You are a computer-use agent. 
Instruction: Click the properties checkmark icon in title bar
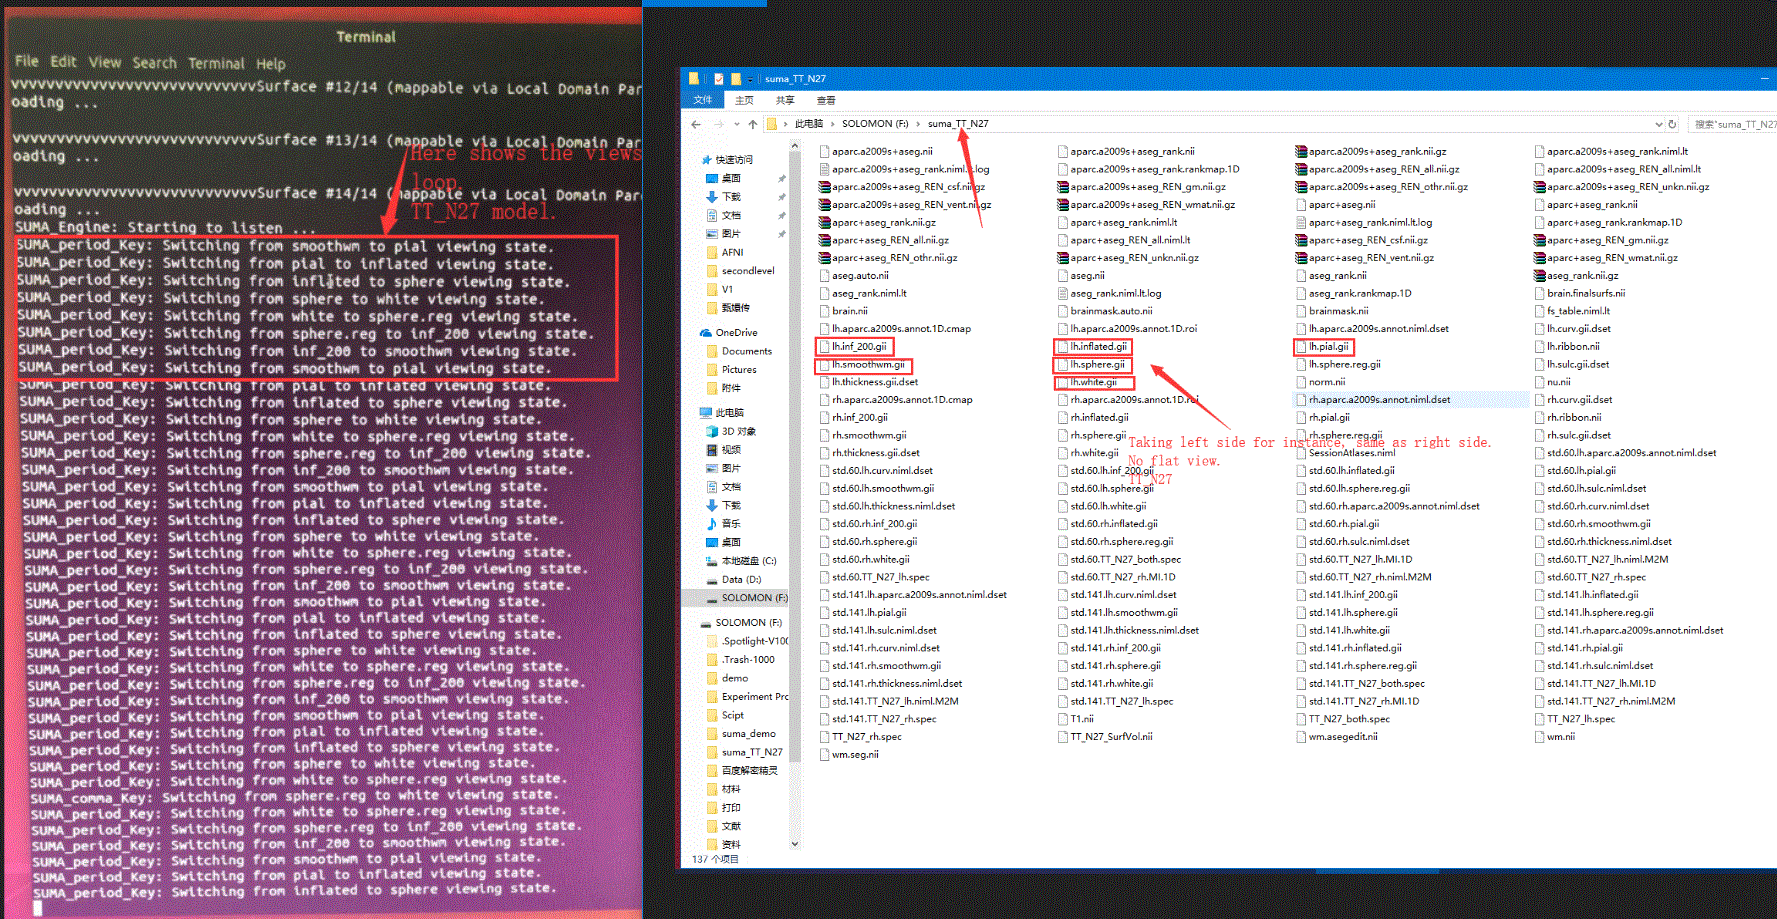[x=718, y=79]
